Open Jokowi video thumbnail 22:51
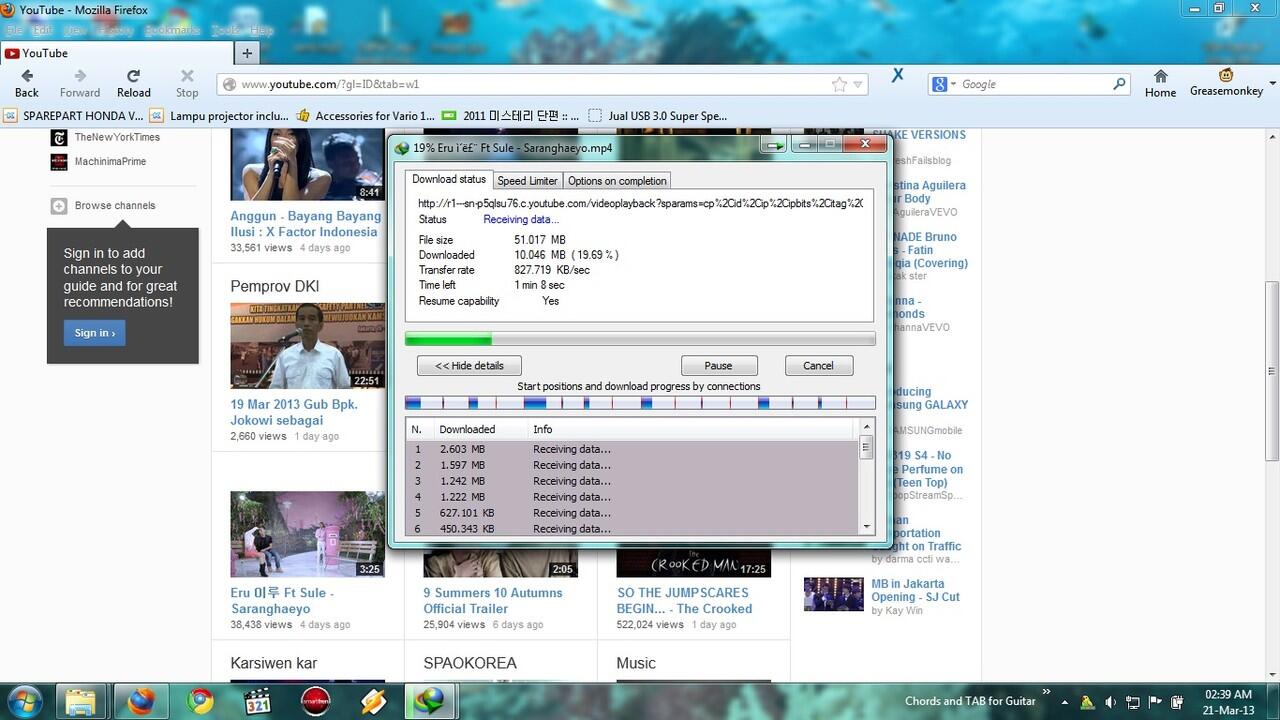This screenshot has width=1280, height=720. pyautogui.click(x=307, y=346)
